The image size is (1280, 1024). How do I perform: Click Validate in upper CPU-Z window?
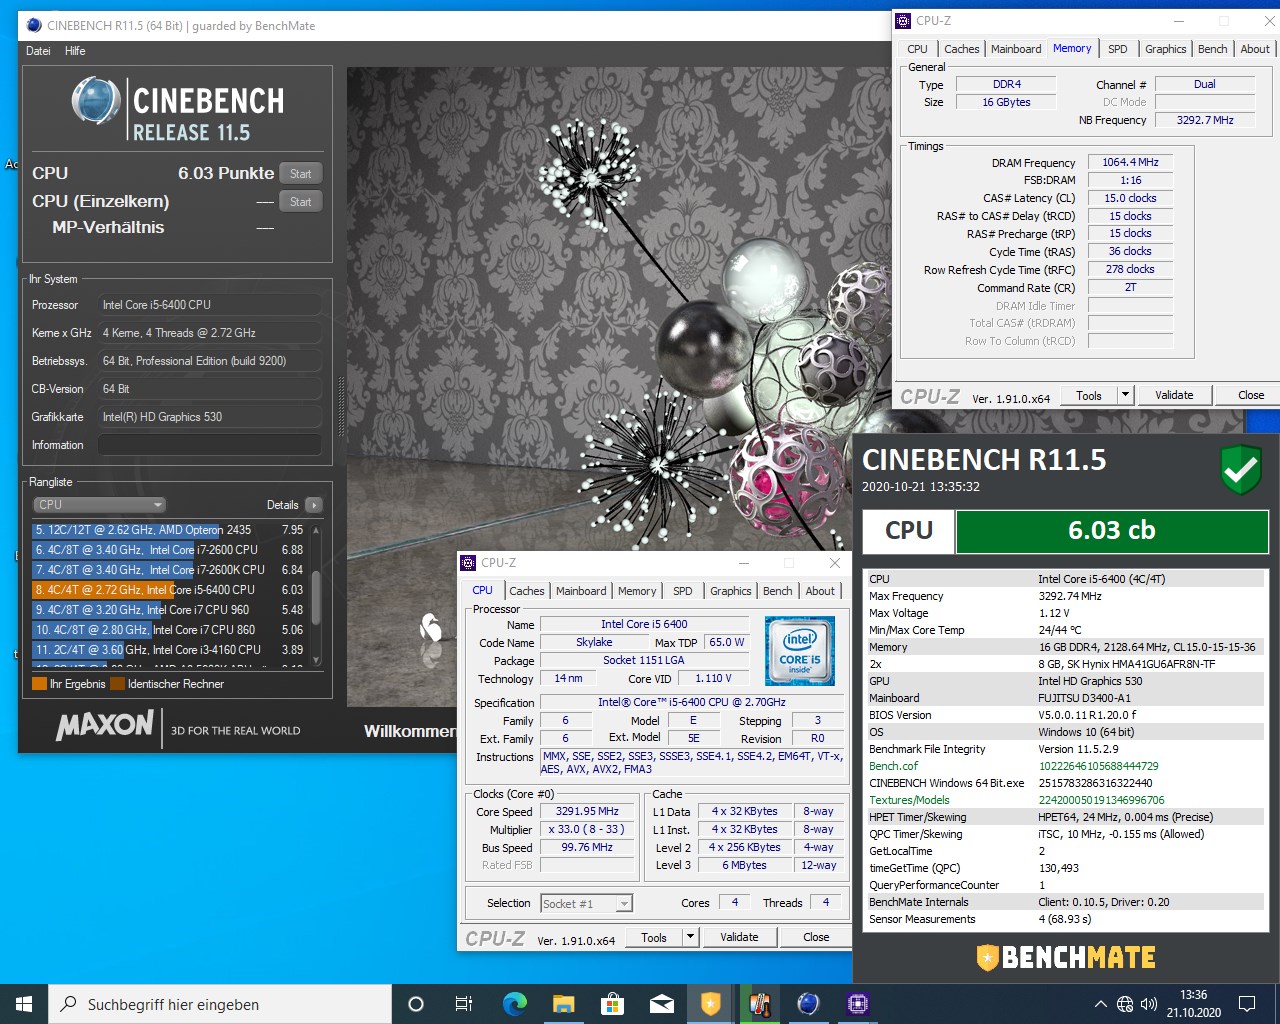tap(1174, 395)
